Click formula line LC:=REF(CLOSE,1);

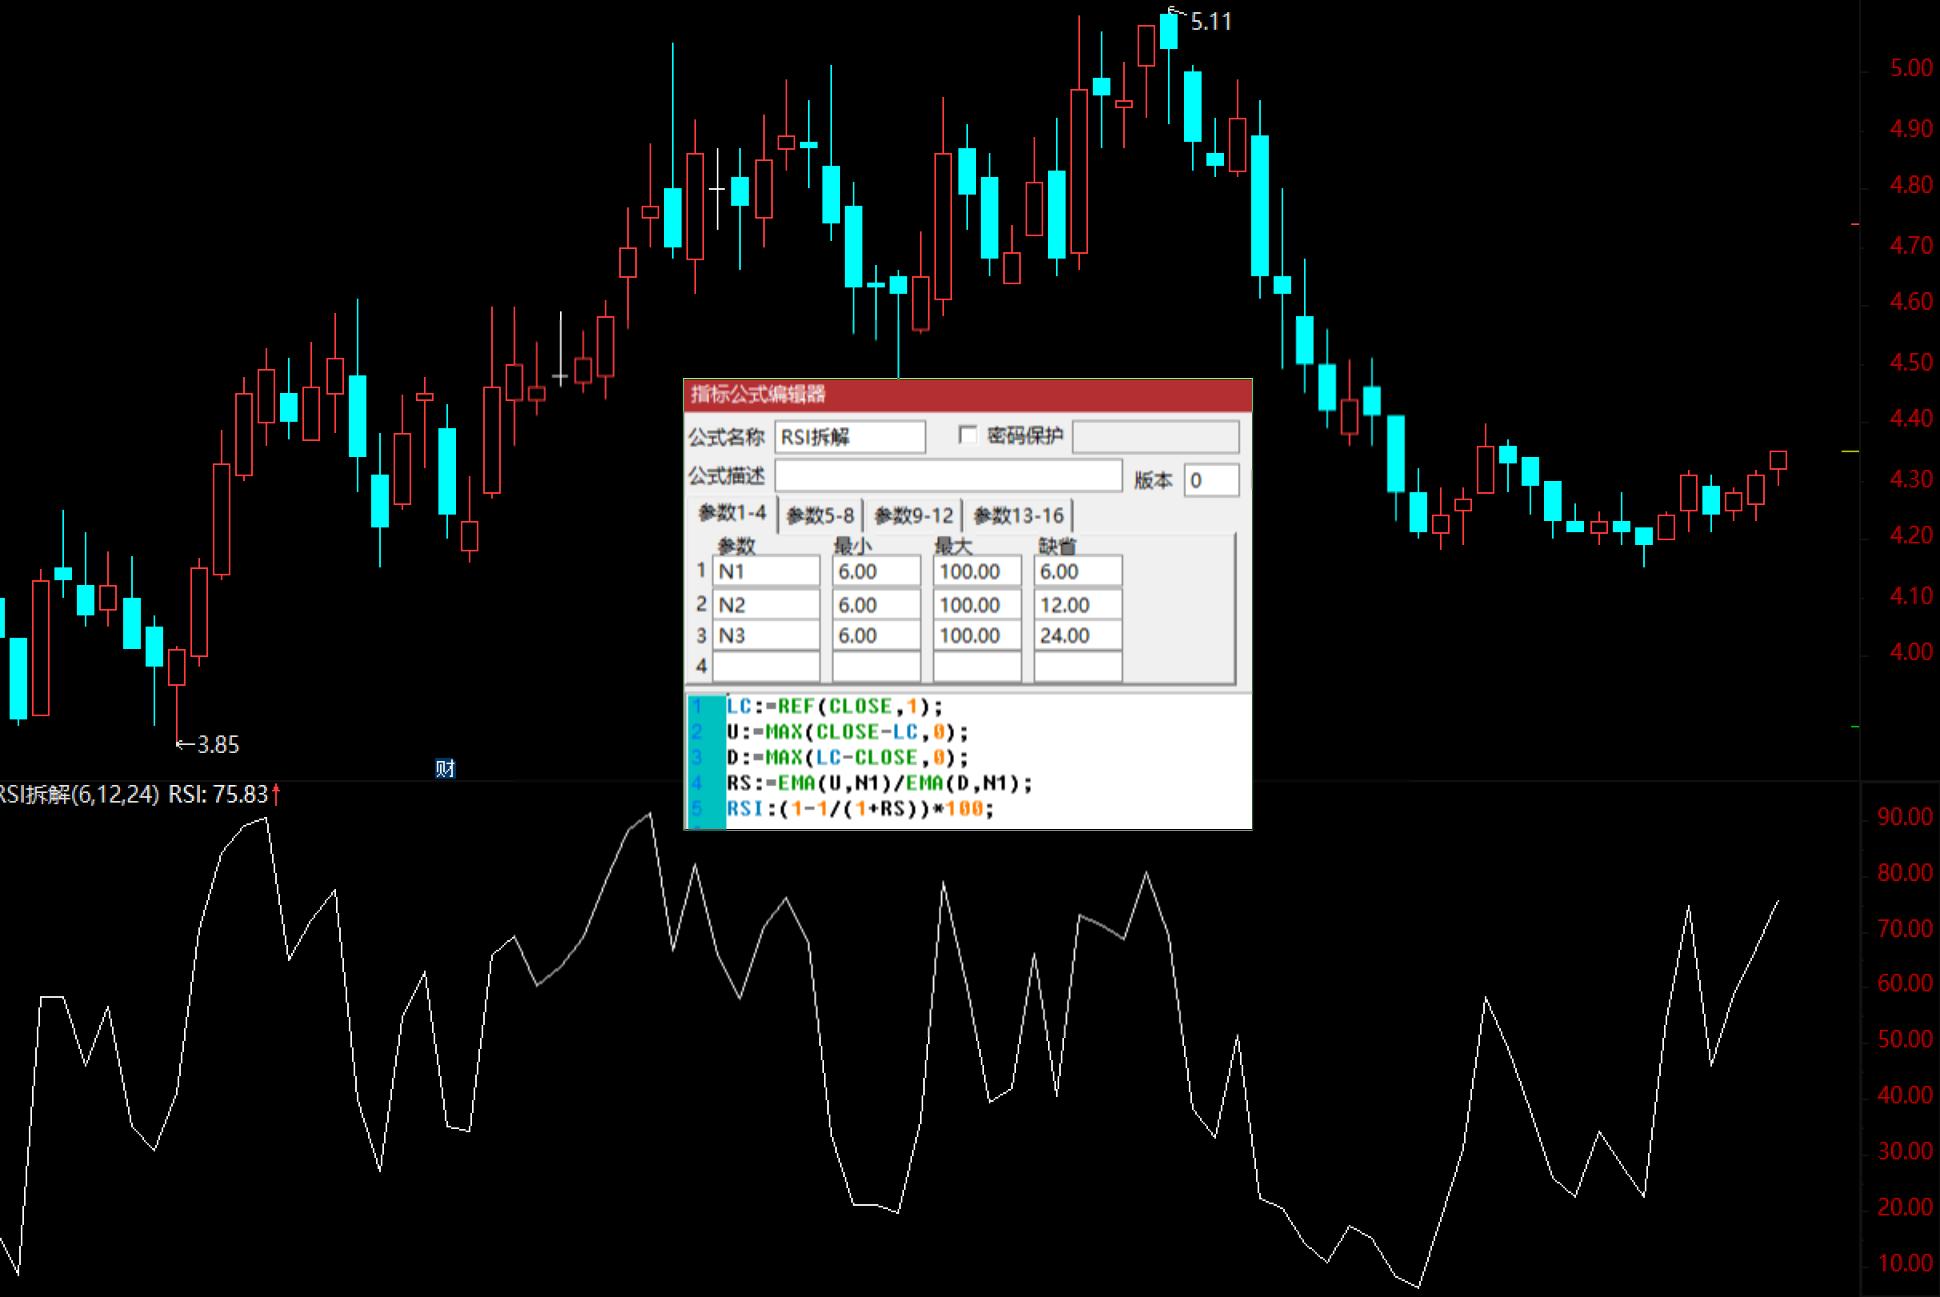tap(834, 706)
